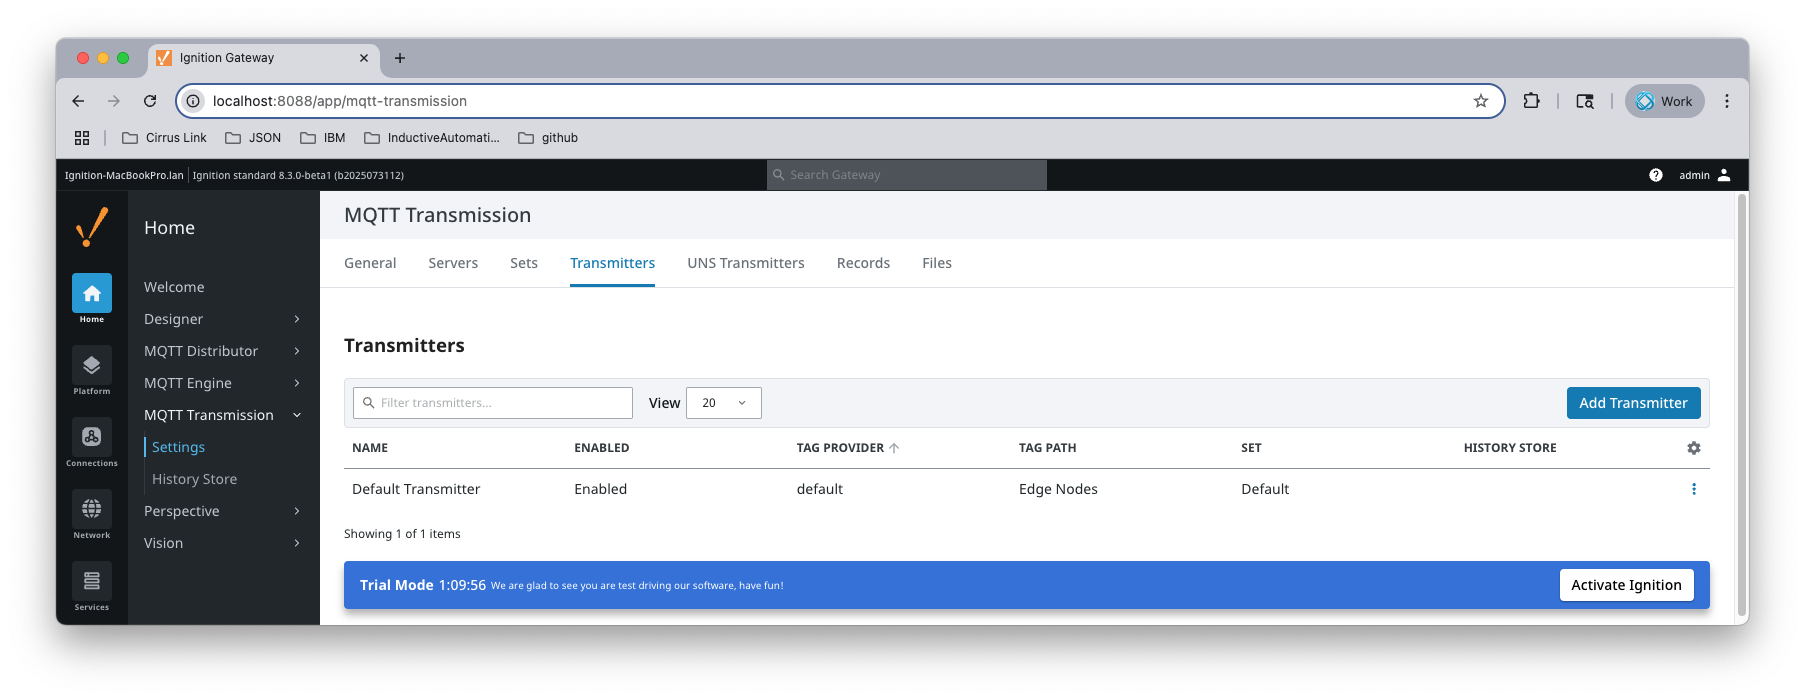
Task: Open Chrome three-dot menu
Action: pos(1727,101)
